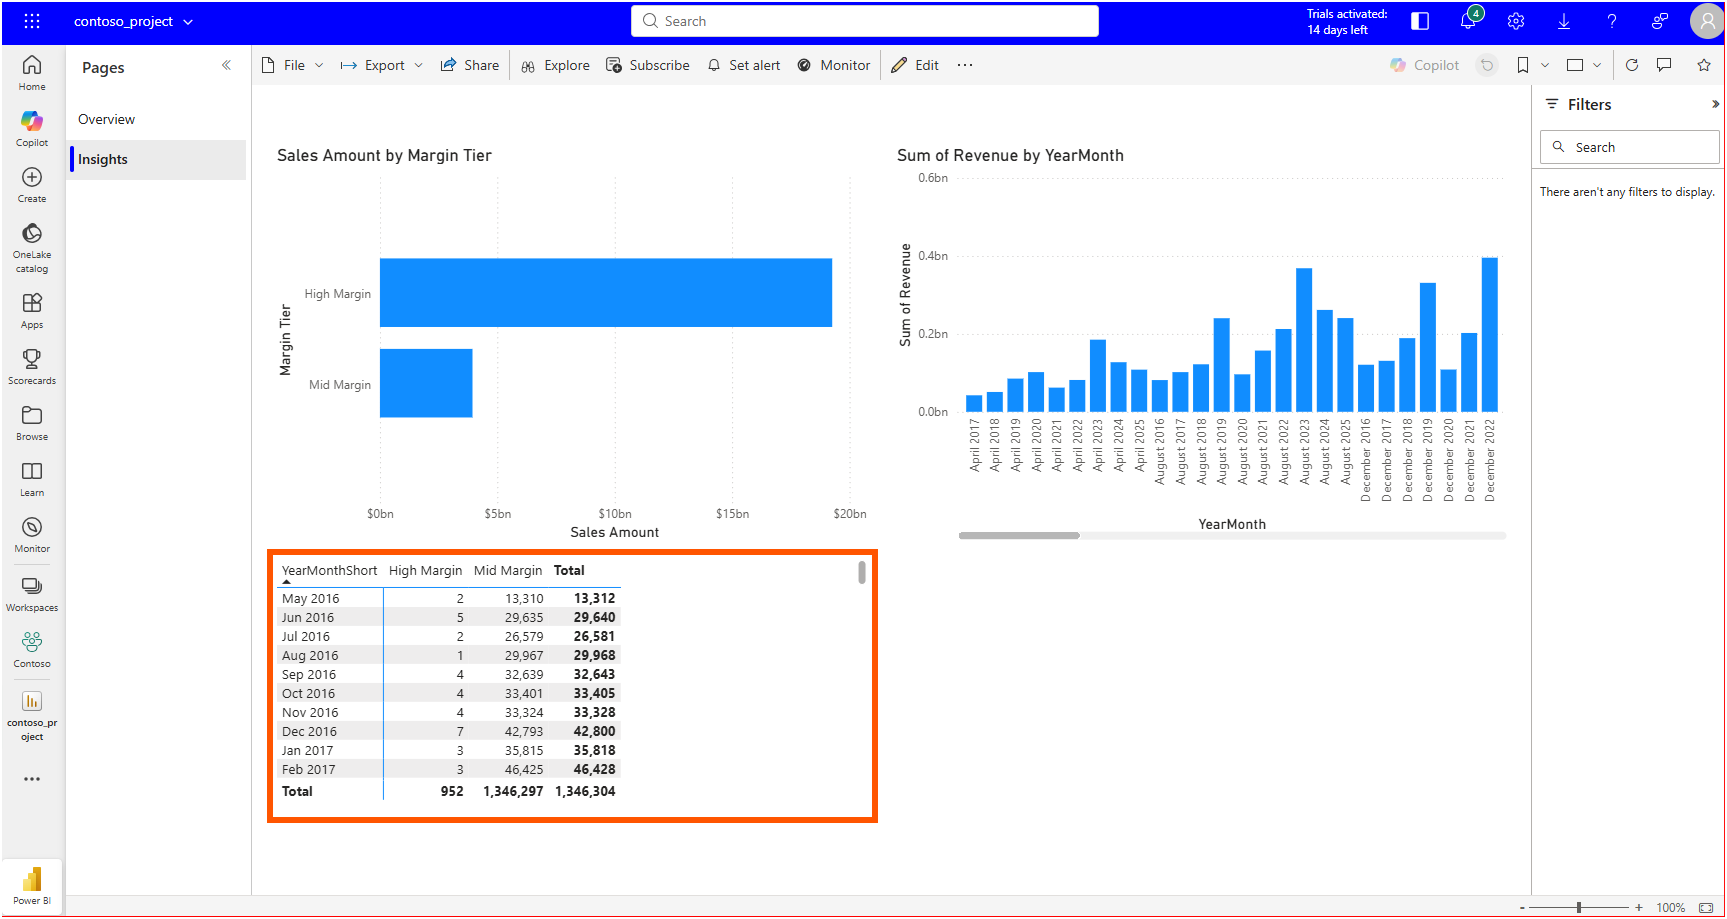Open the Contoso workspace icon

pos(32,649)
